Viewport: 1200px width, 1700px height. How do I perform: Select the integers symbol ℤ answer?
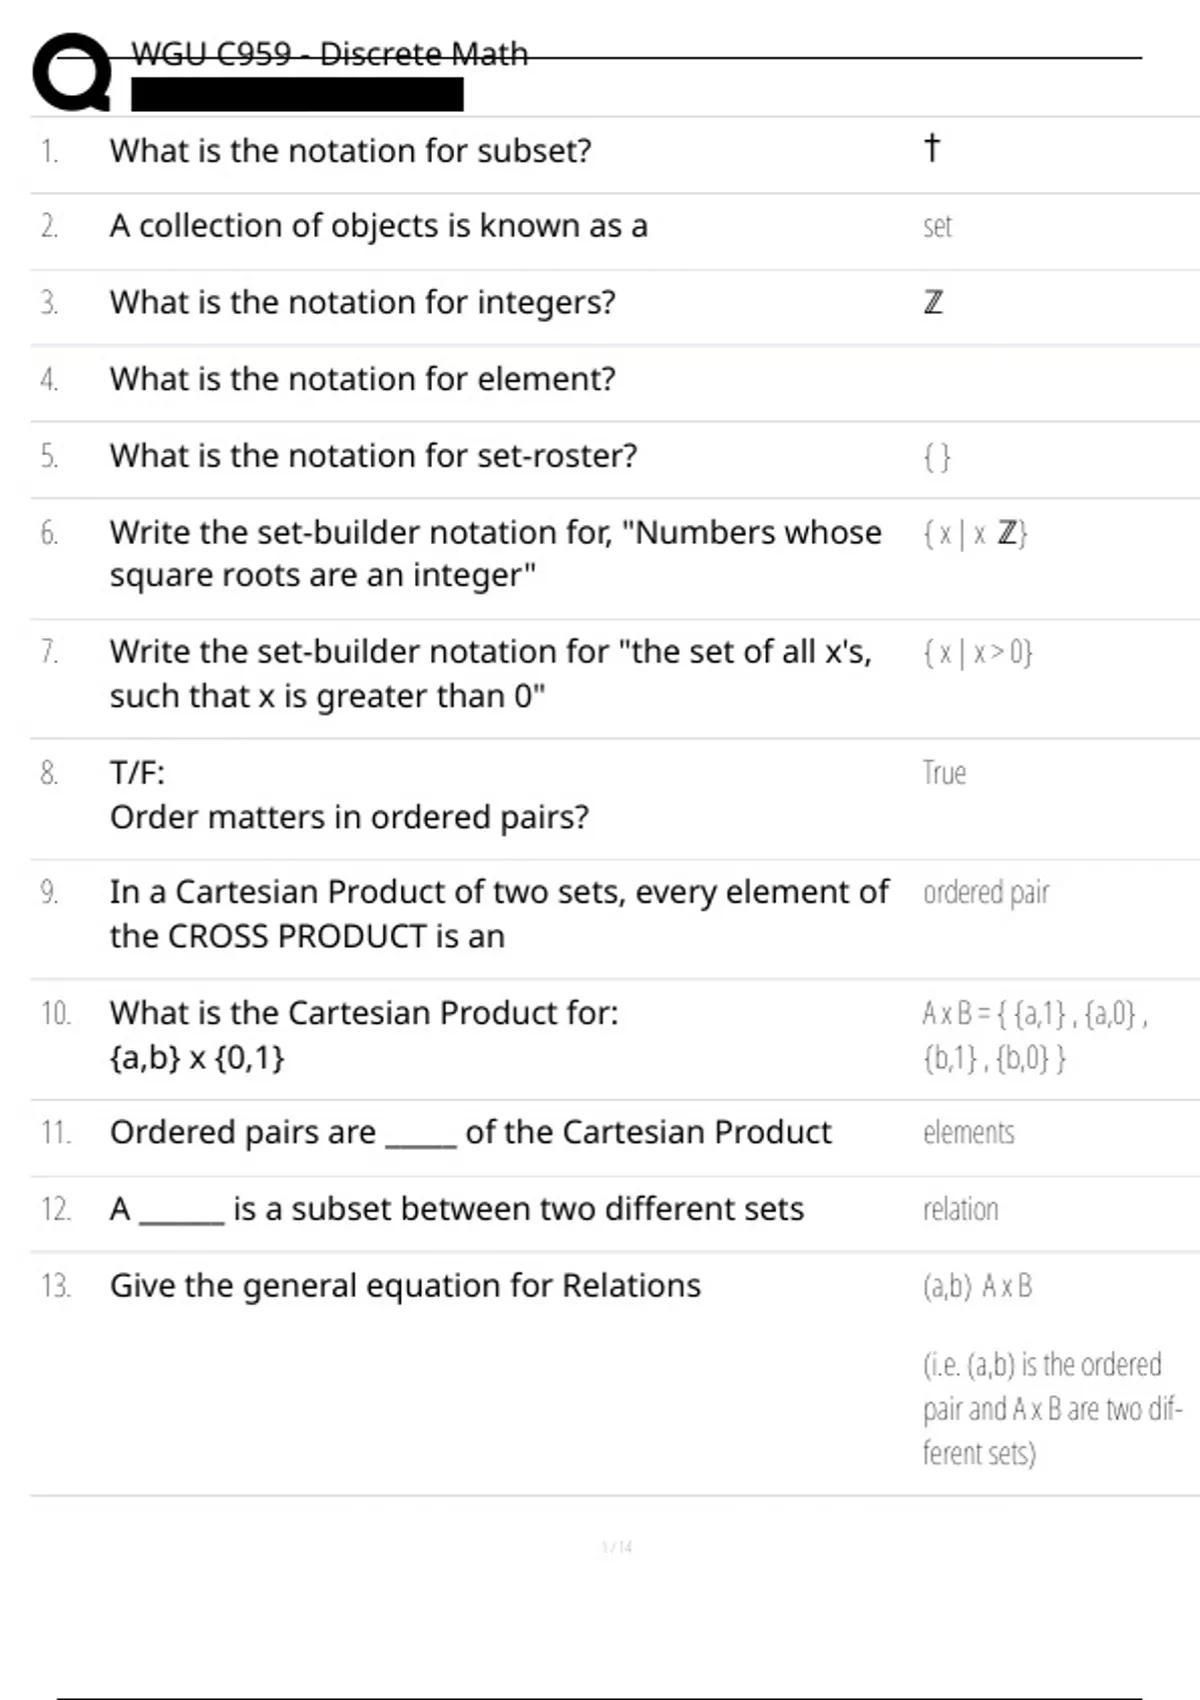coord(933,302)
